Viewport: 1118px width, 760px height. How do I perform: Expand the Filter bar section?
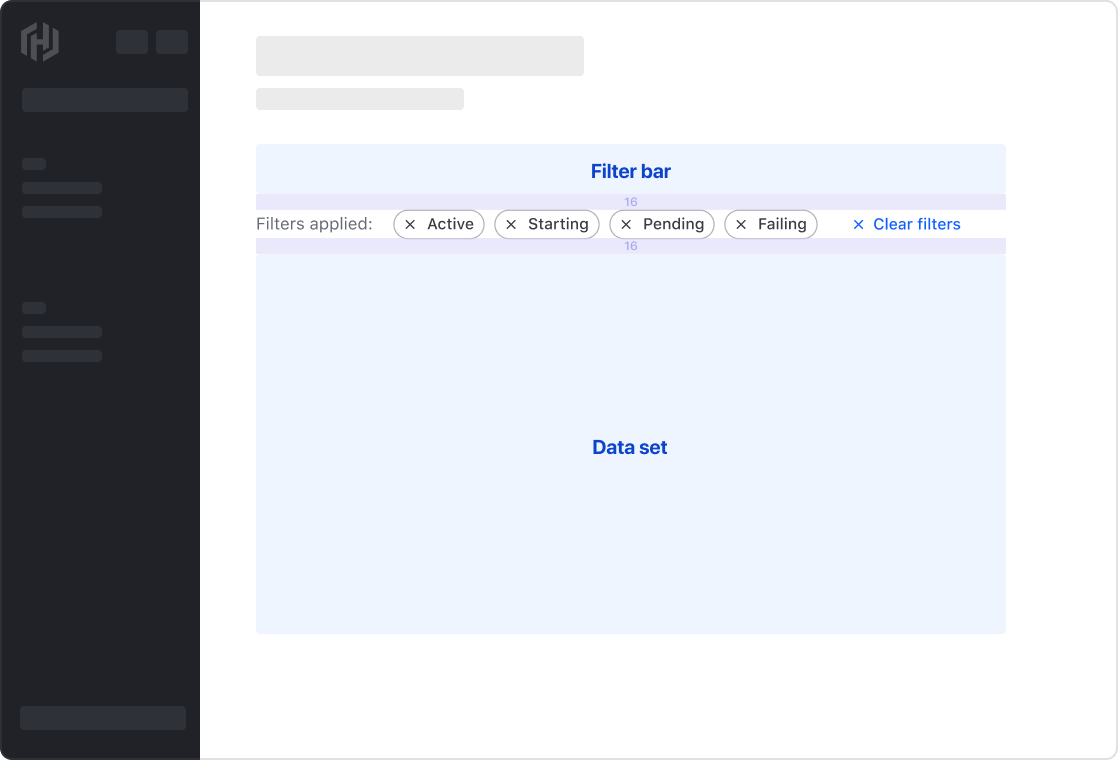[x=630, y=171]
